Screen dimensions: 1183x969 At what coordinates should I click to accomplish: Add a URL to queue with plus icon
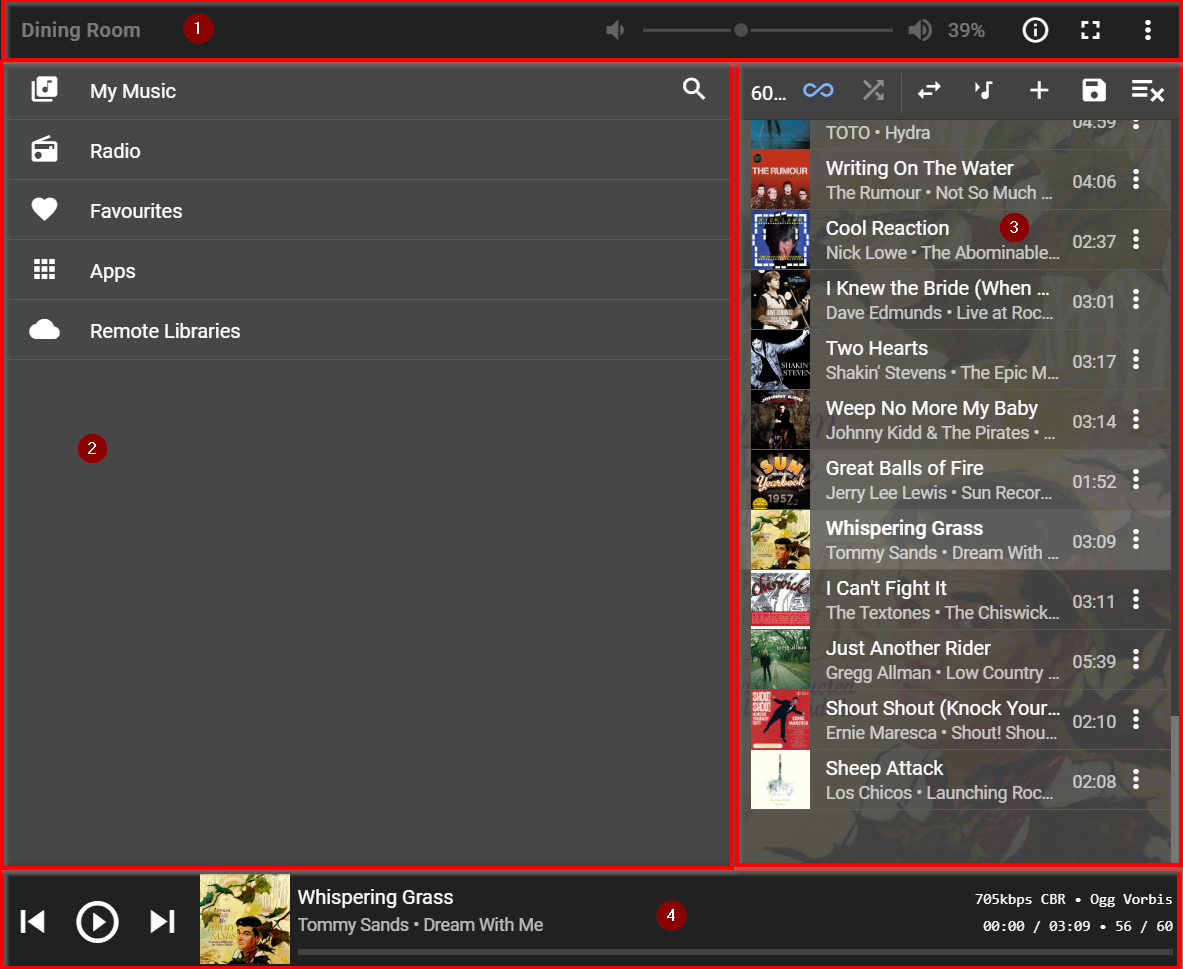pos(1039,90)
